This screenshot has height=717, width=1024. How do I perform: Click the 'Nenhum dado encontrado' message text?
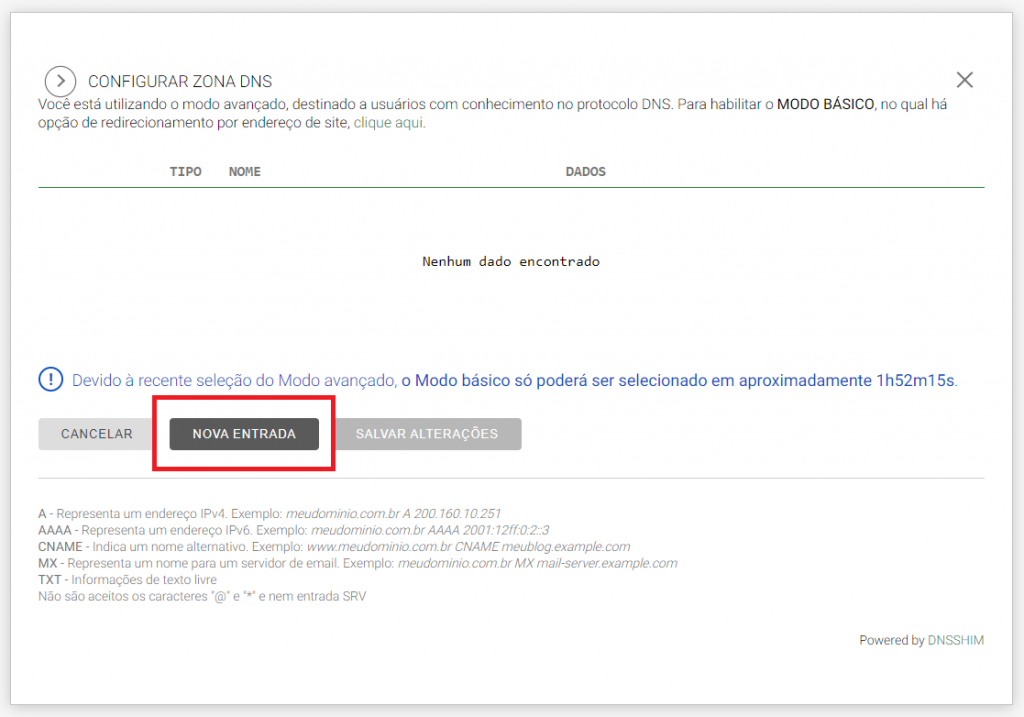click(511, 261)
